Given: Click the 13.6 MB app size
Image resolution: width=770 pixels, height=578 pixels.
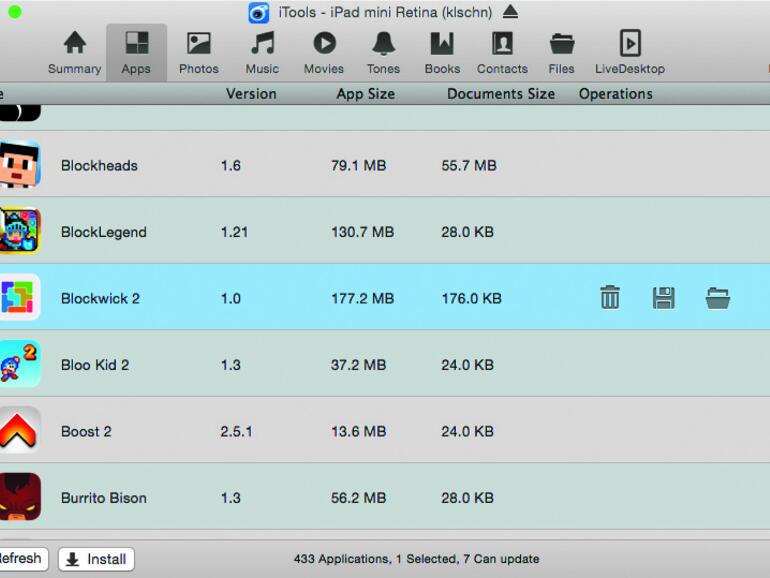Looking at the screenshot, I should tap(358, 432).
